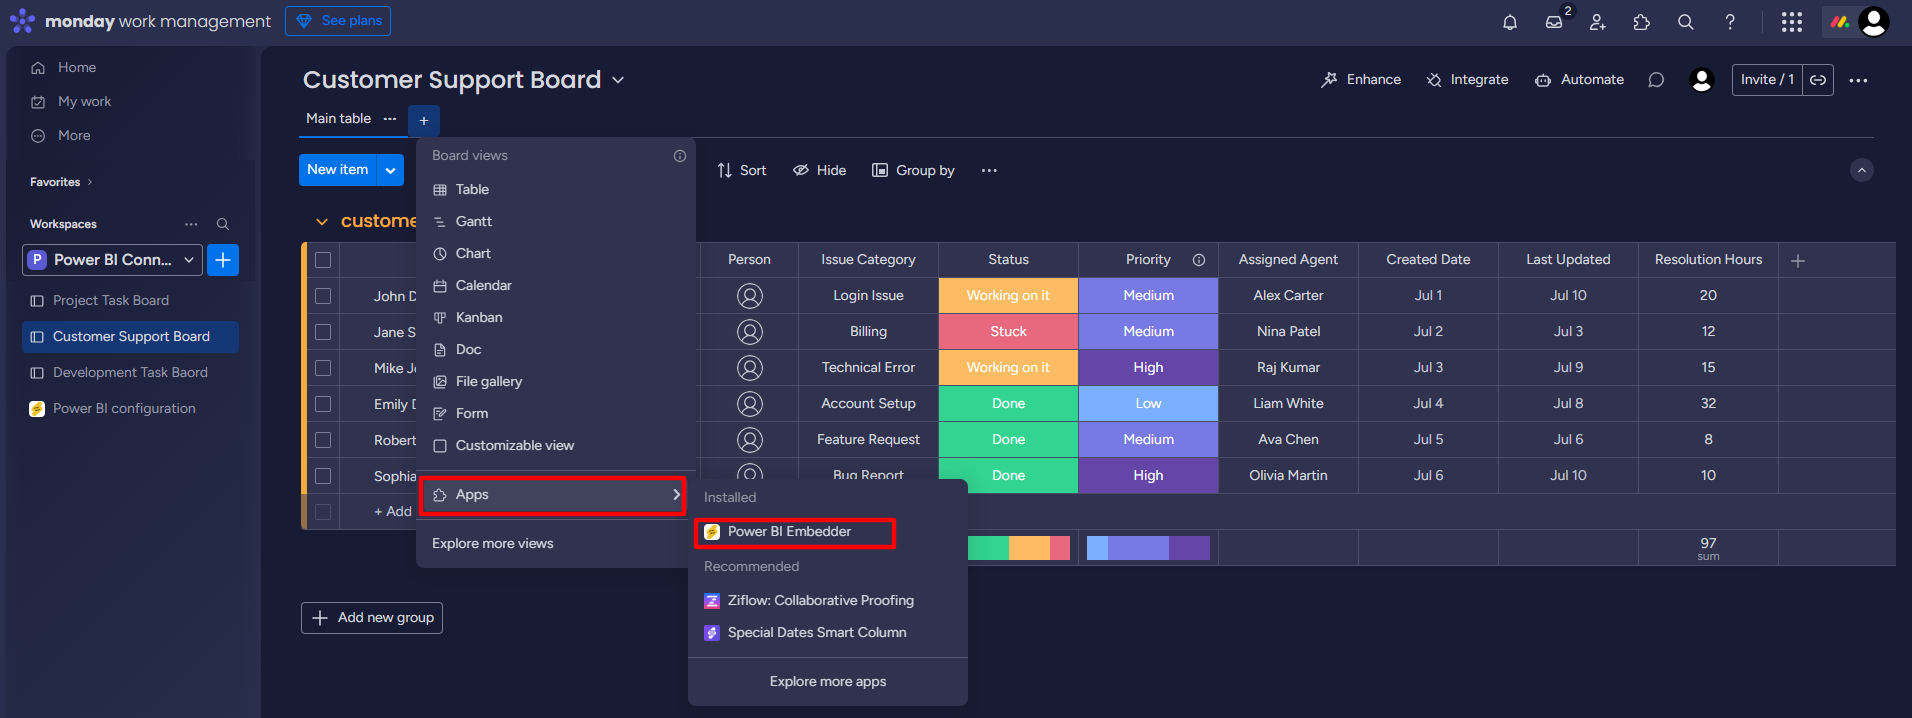Sort the board items
1912x718 pixels.
click(x=742, y=171)
